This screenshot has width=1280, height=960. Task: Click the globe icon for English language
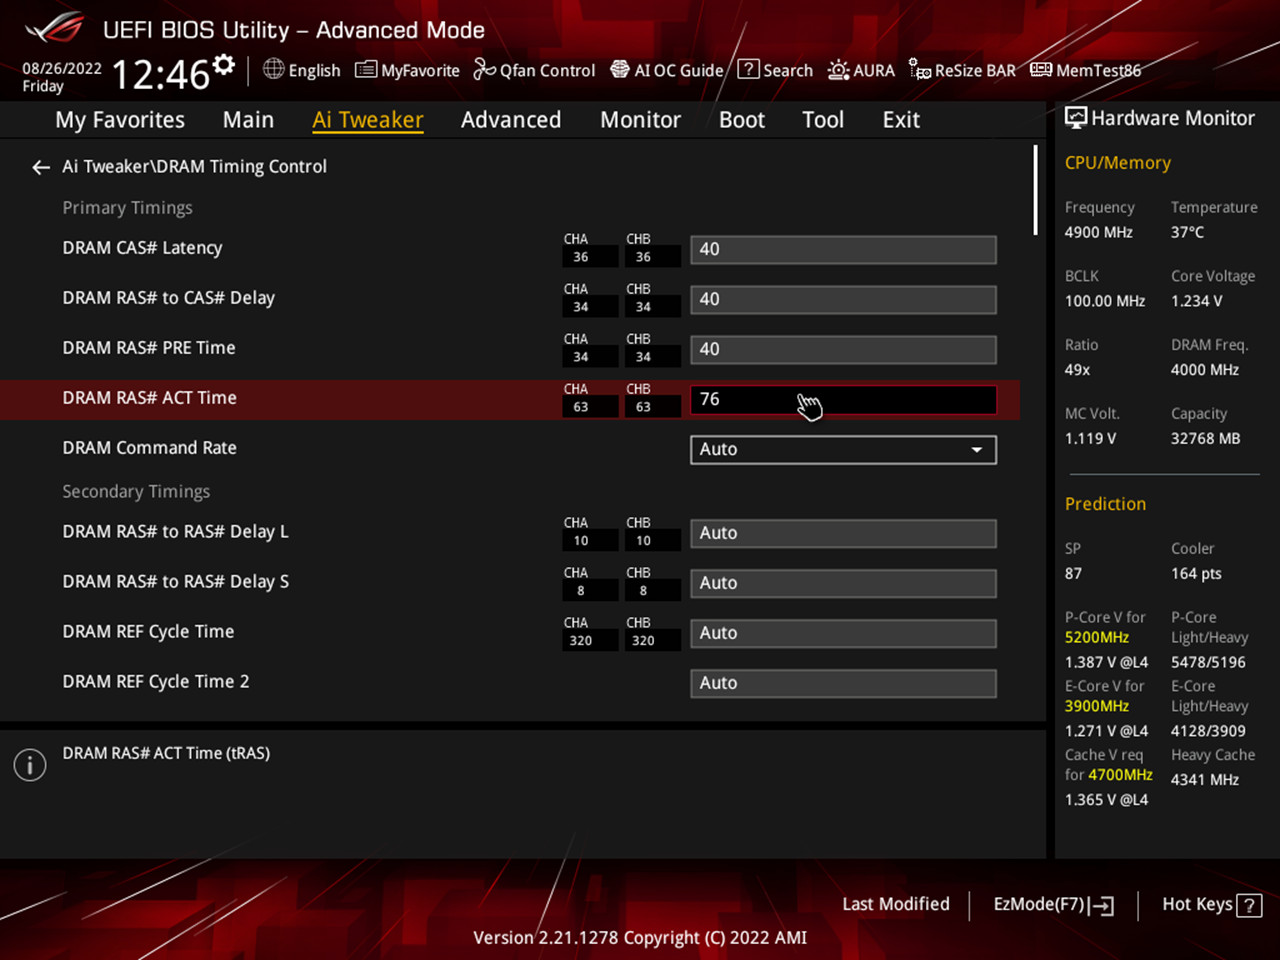(x=273, y=69)
